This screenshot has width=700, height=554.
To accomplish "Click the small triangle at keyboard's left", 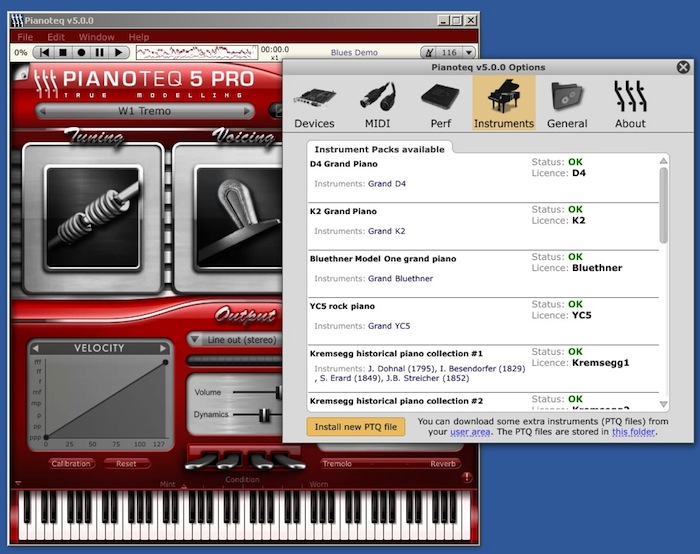I will [18, 483].
